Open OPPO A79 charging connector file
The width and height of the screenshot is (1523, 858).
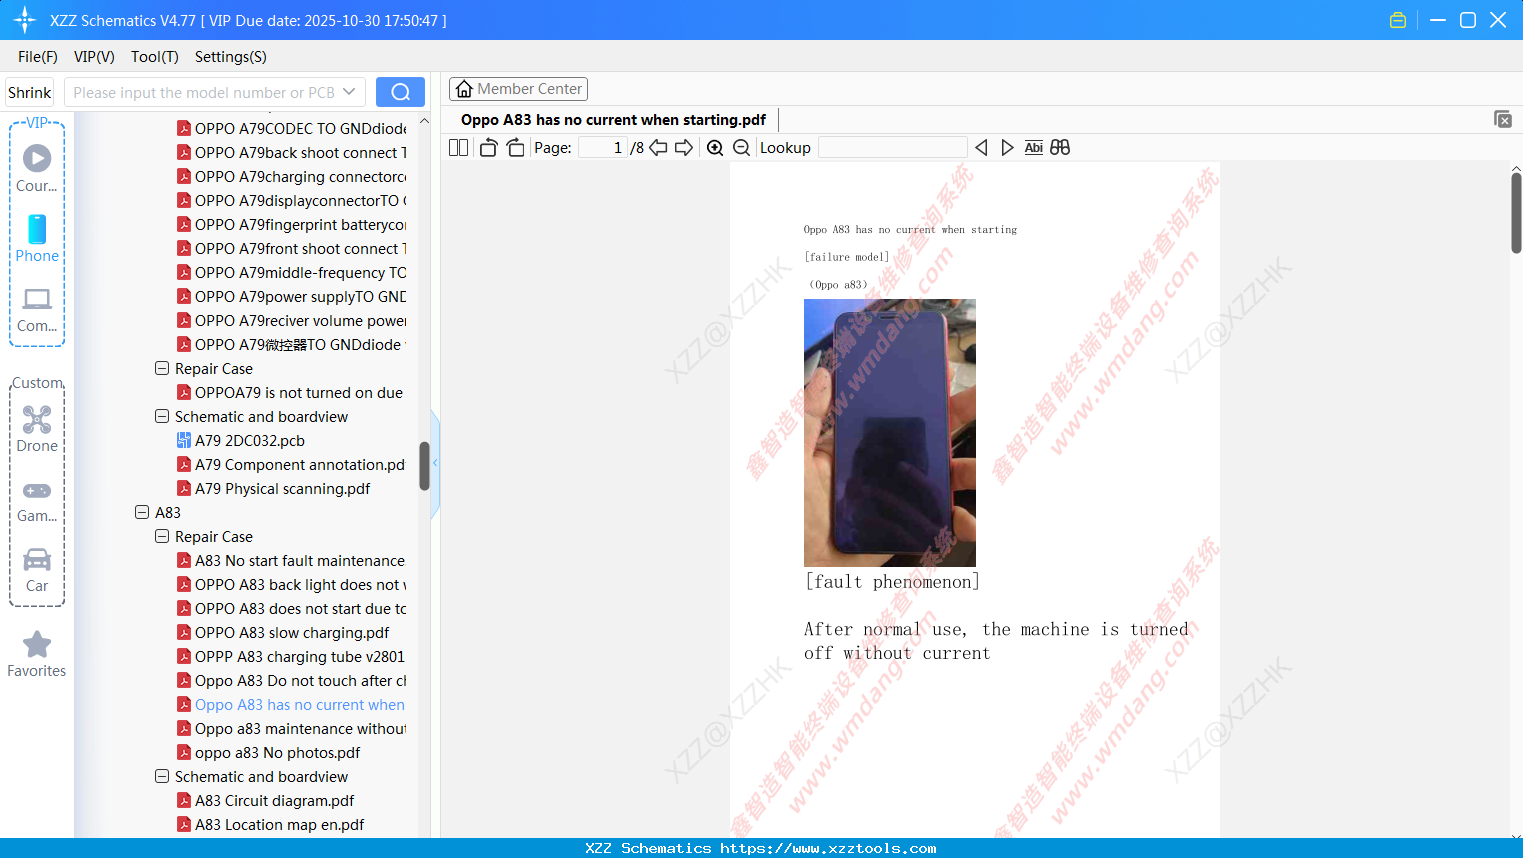click(291, 176)
